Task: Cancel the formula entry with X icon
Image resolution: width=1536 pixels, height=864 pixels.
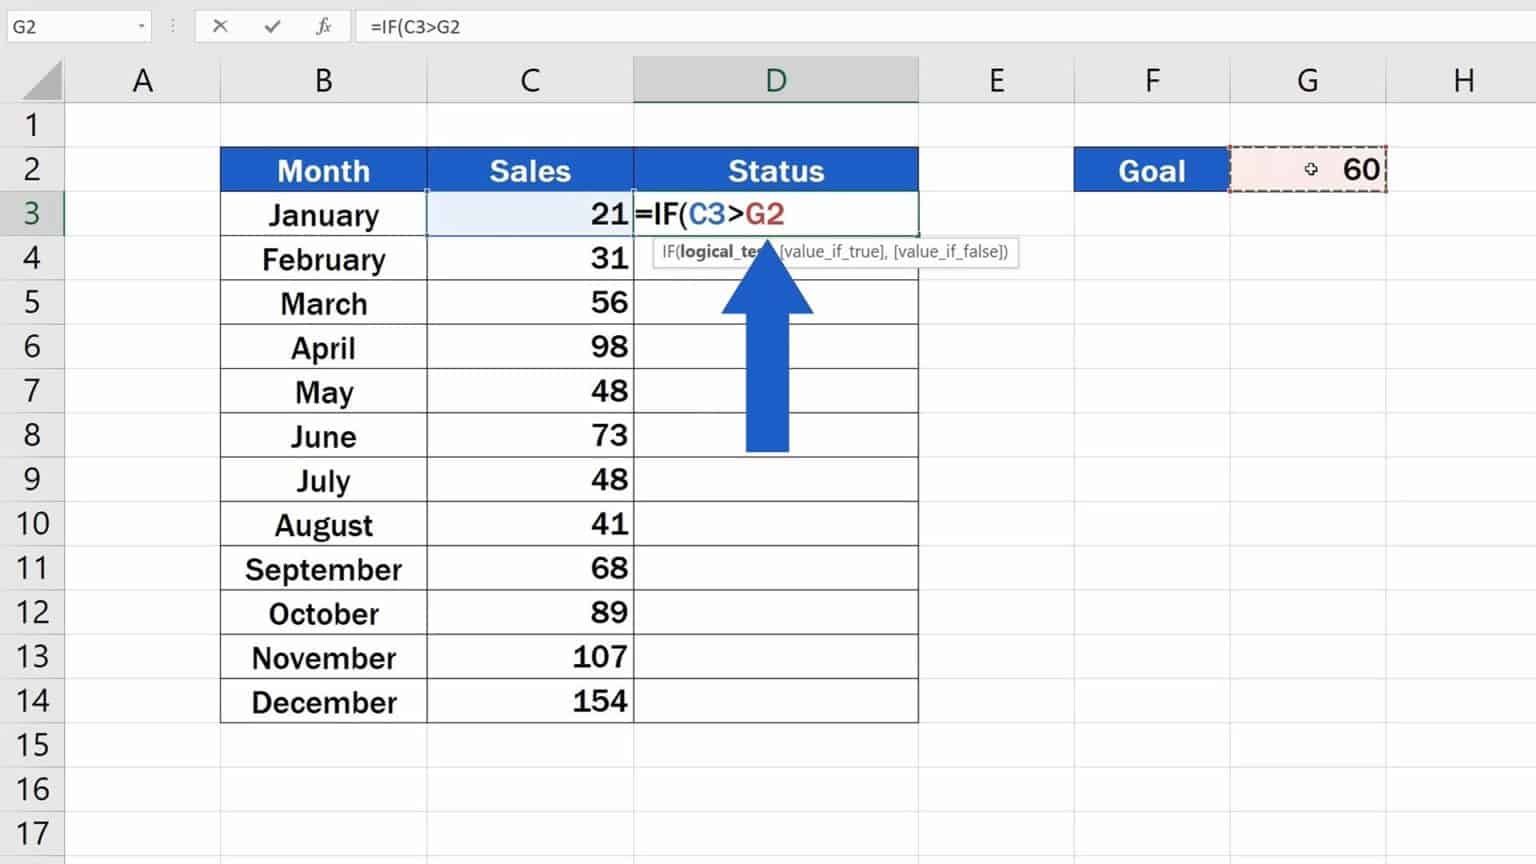Action: point(220,26)
